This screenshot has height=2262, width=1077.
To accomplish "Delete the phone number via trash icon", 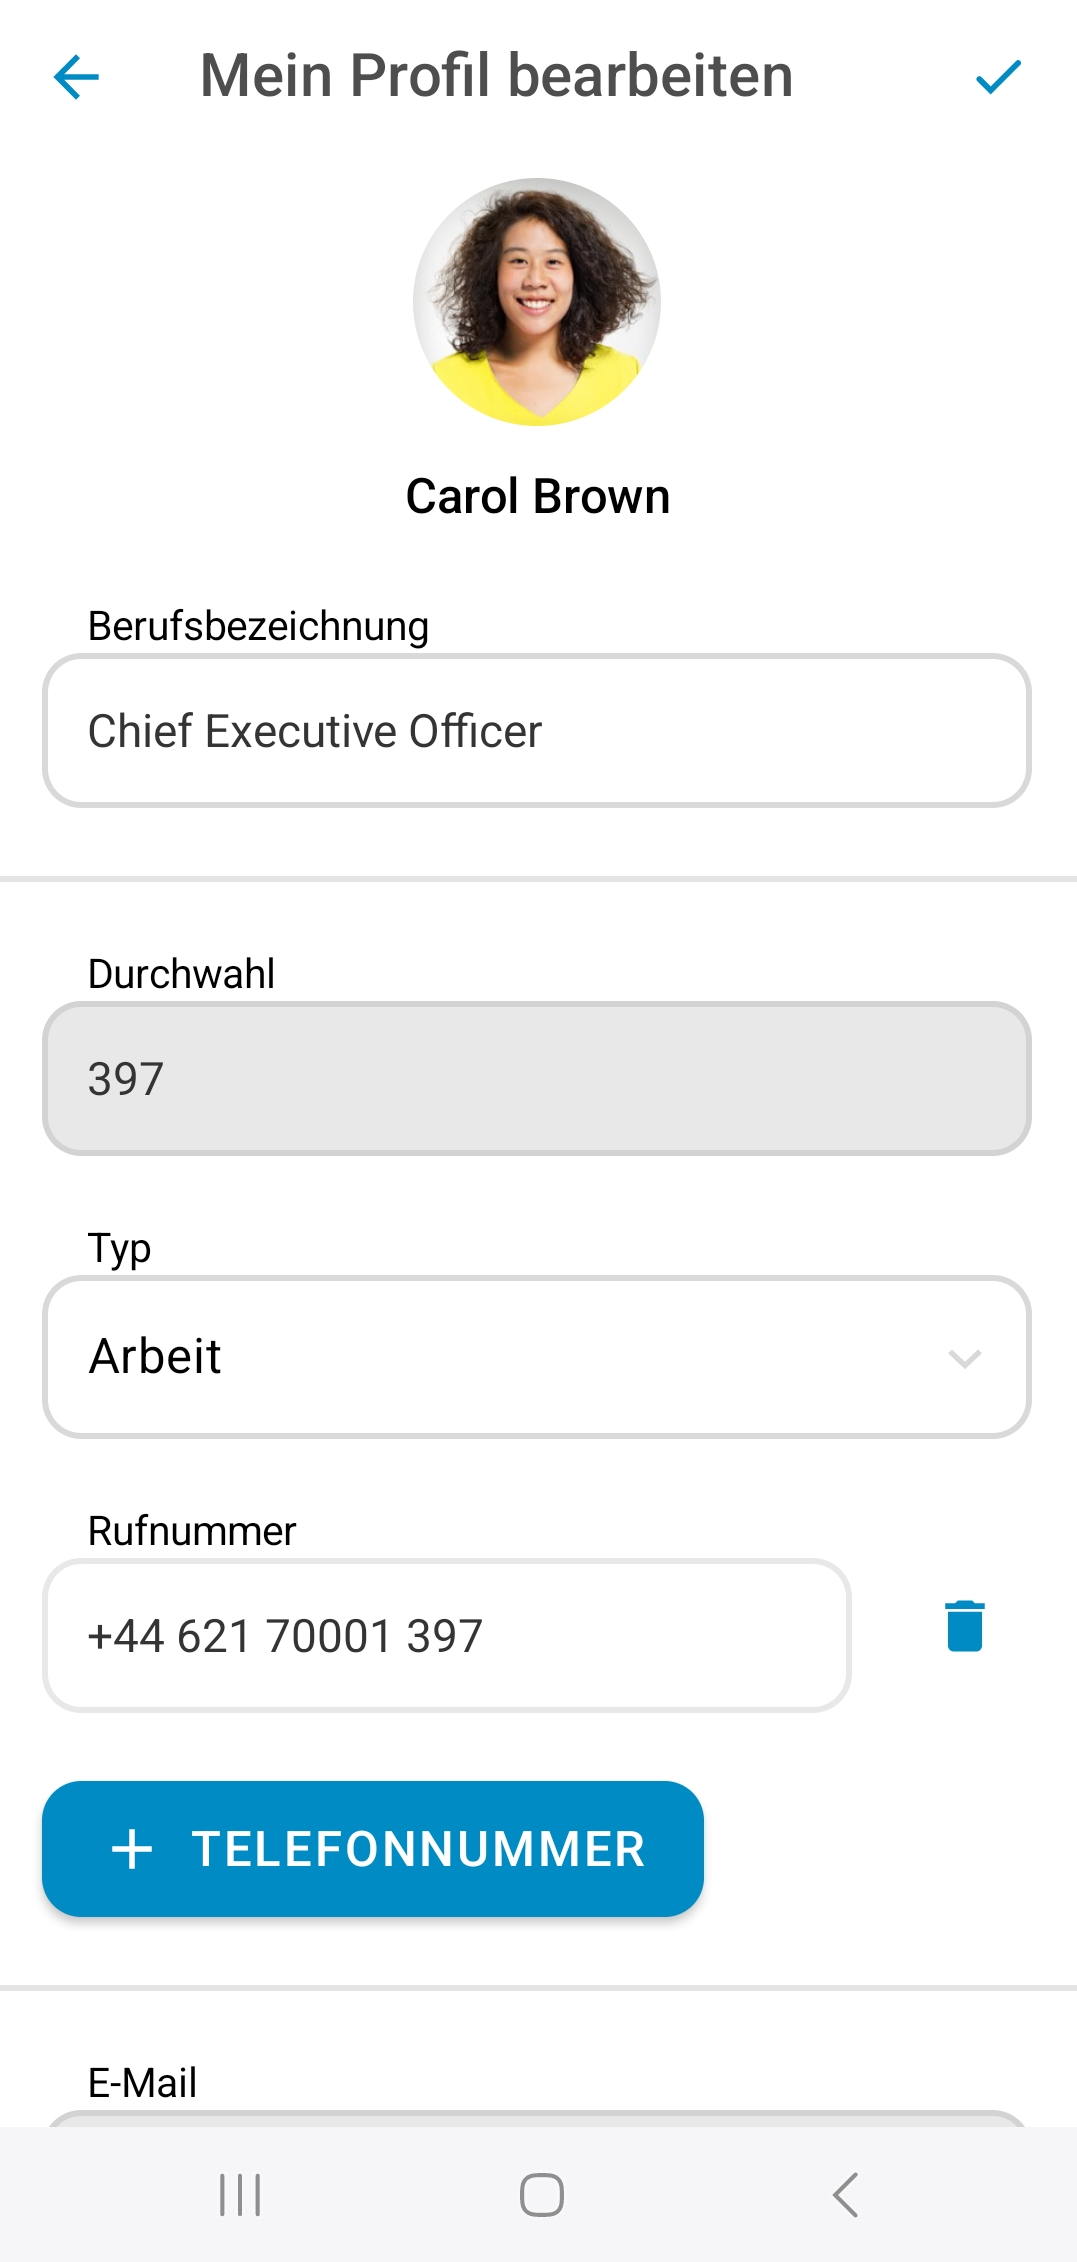I will pos(964,1626).
